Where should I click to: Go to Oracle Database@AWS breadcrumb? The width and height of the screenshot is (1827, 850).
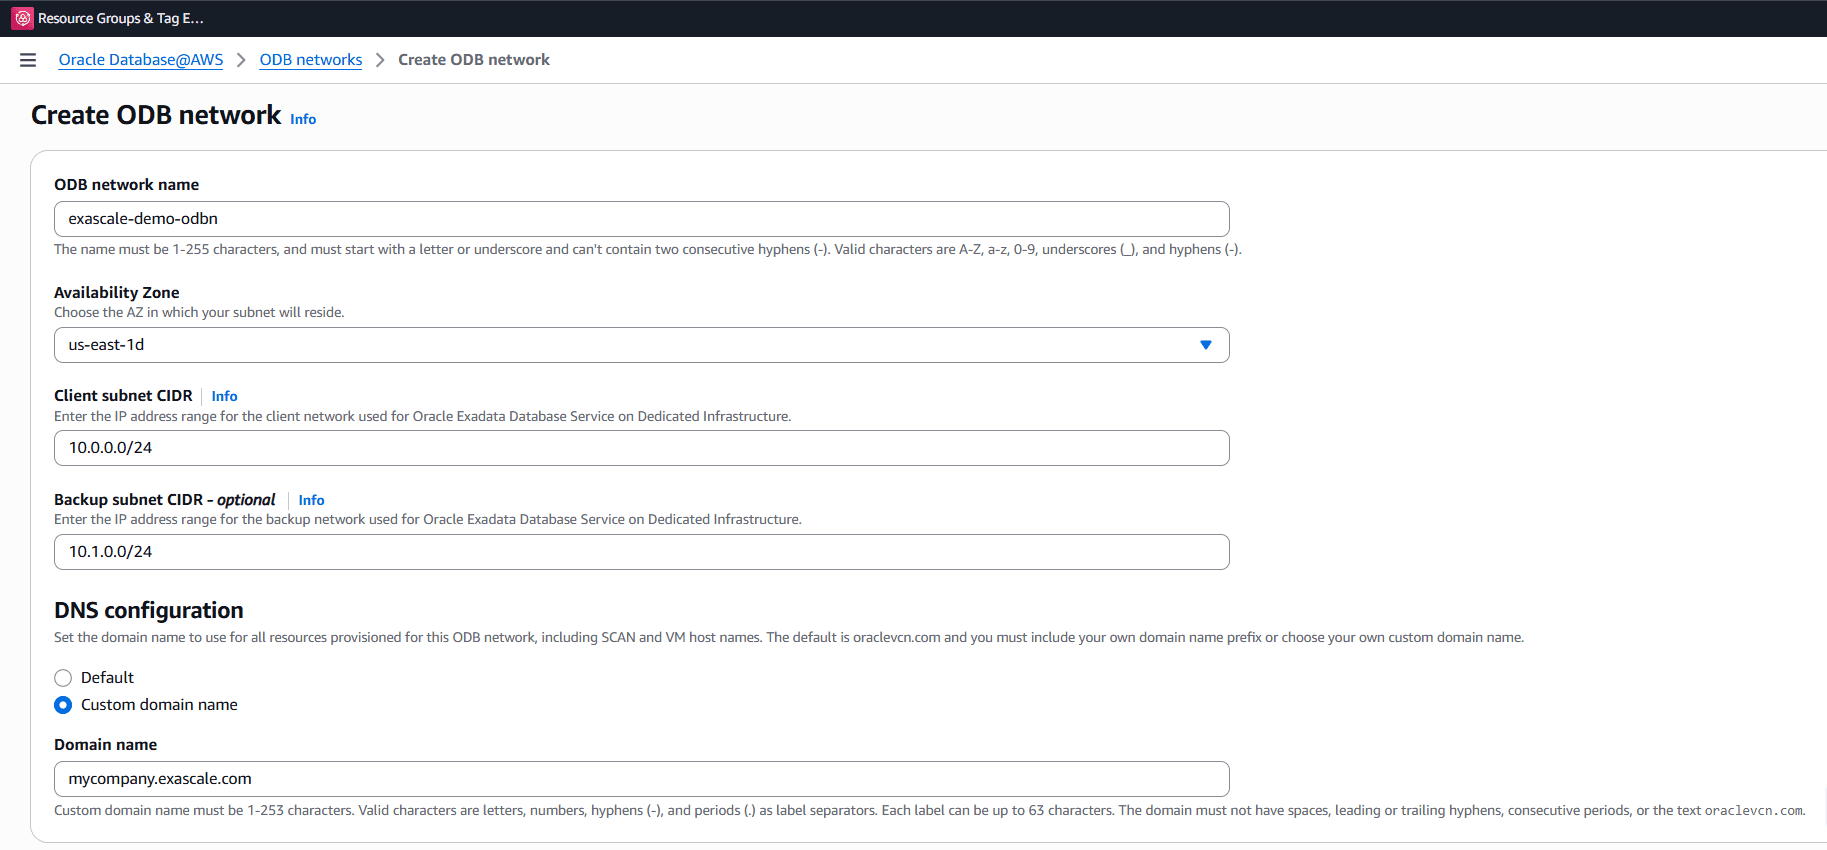click(141, 60)
